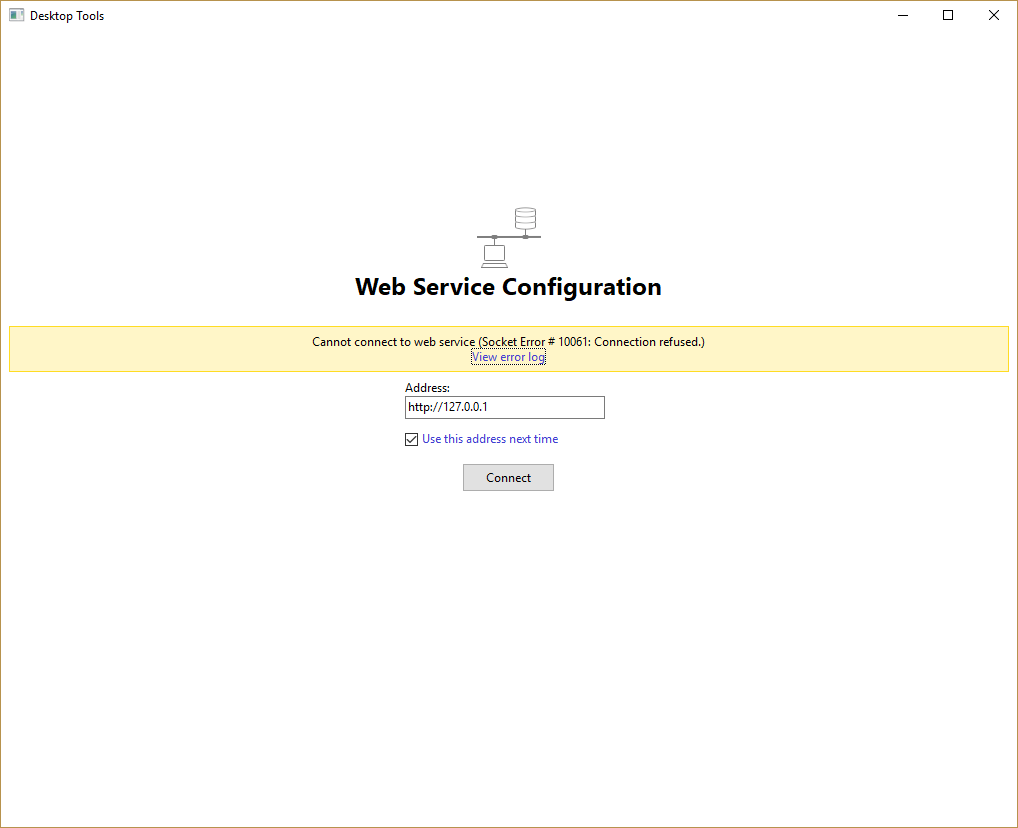Click the Desktop Tools title bar text
The image size is (1018, 828).
click(x=67, y=15)
